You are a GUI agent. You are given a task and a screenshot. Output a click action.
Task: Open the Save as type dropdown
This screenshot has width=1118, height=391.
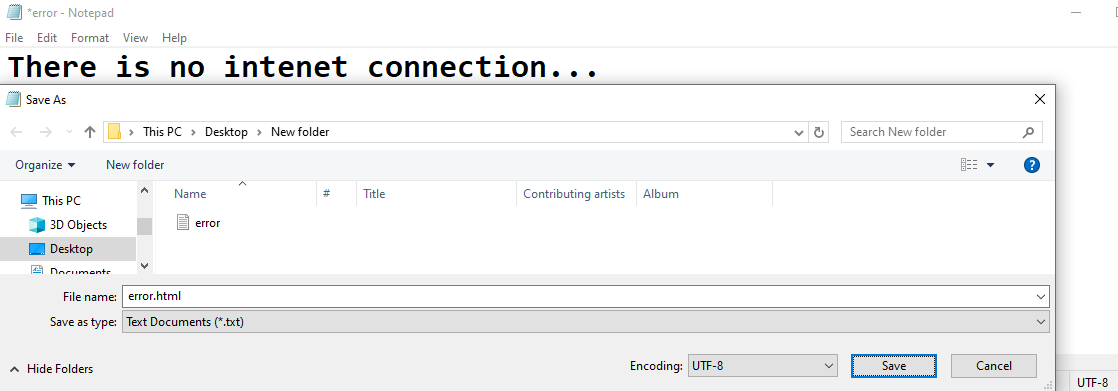585,322
